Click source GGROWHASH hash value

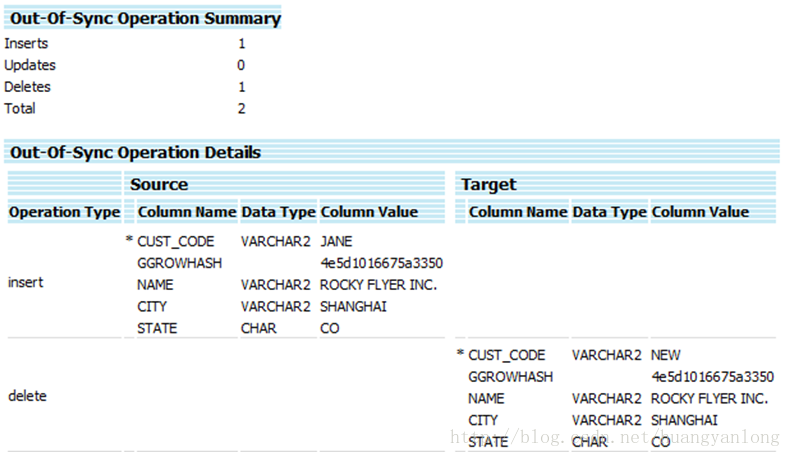tap(381, 263)
